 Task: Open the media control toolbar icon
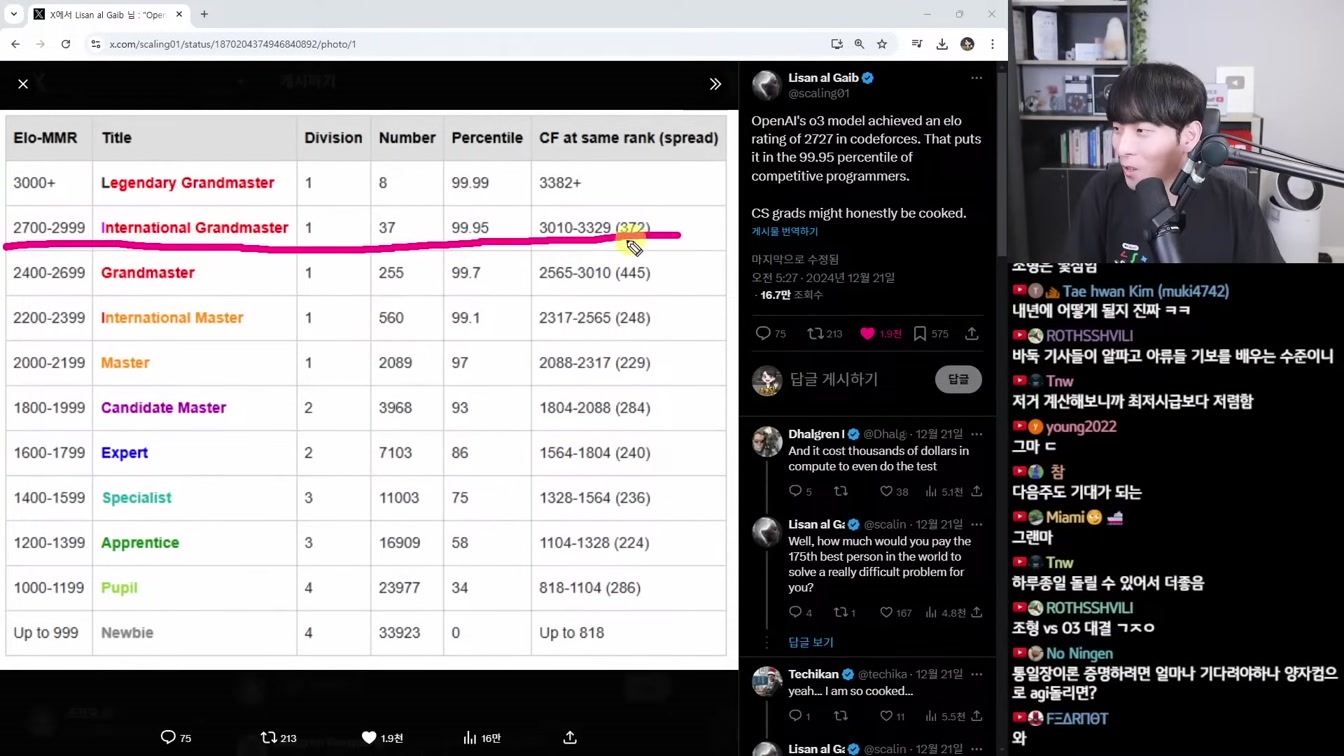tap(917, 44)
